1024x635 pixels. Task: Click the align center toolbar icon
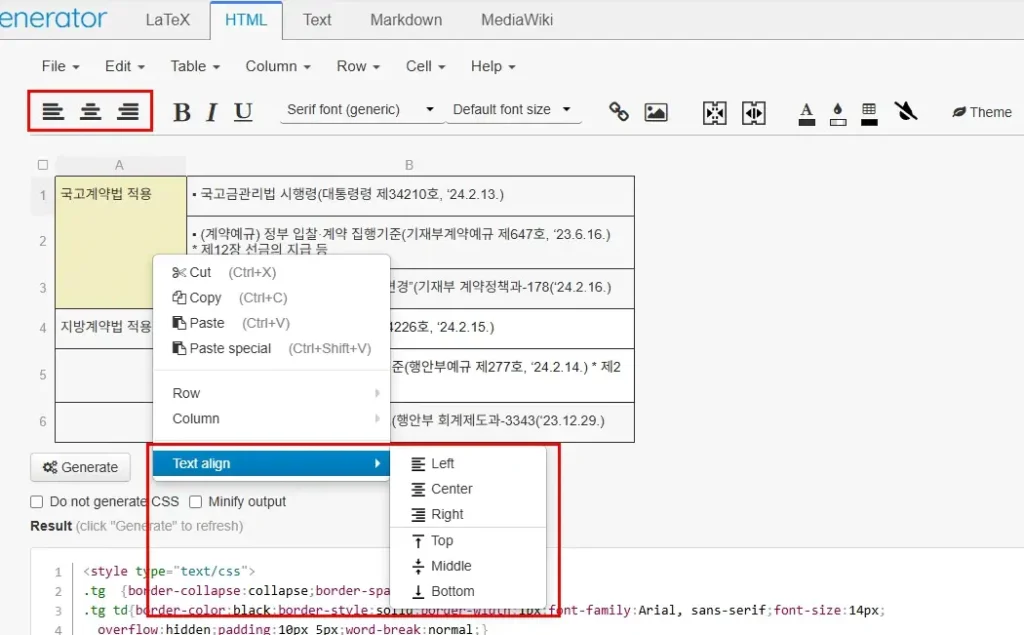tap(91, 111)
